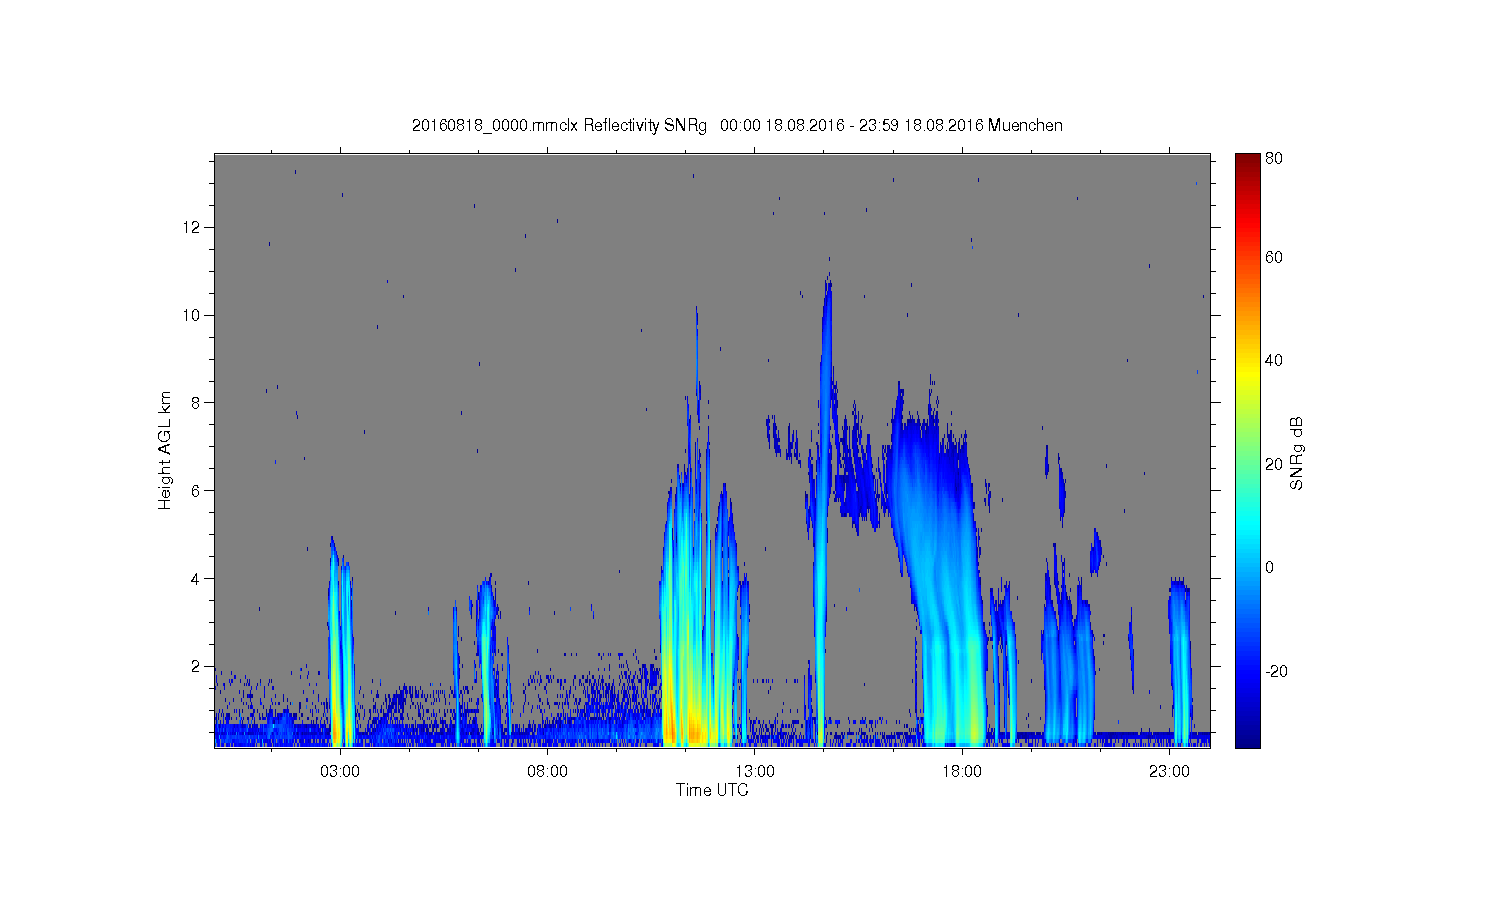Screen dimensions: 1500x900
Task: Click the height axis label '4'
Action: pos(197,578)
